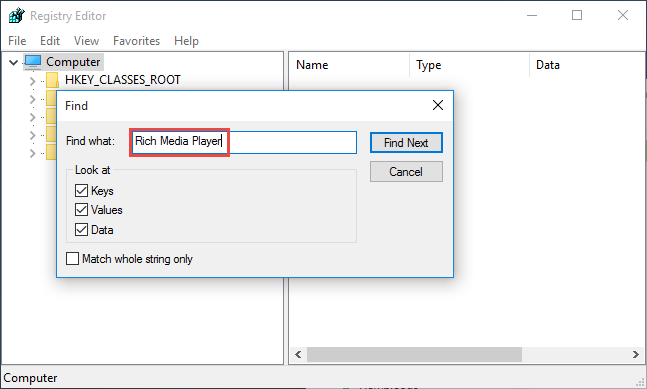This screenshot has width=647, height=389.
Task: Click the Find Next button
Action: tap(406, 143)
